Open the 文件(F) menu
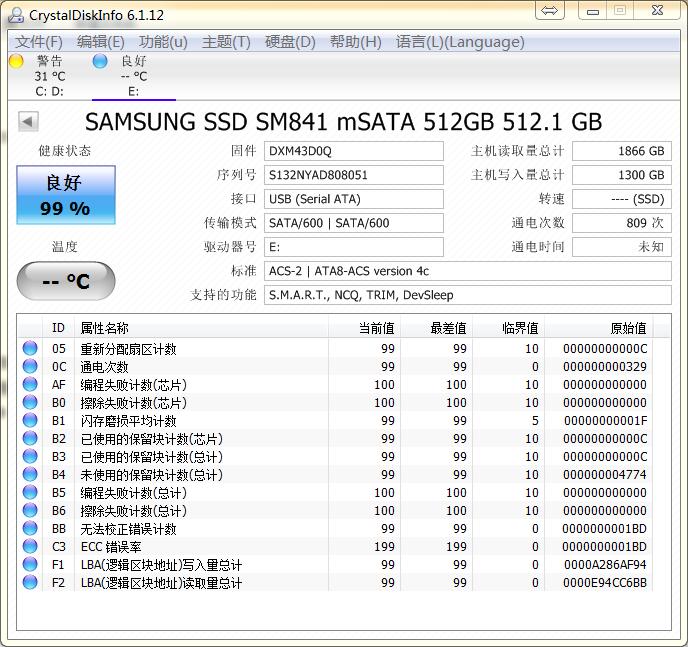688x647 pixels. click(x=39, y=42)
